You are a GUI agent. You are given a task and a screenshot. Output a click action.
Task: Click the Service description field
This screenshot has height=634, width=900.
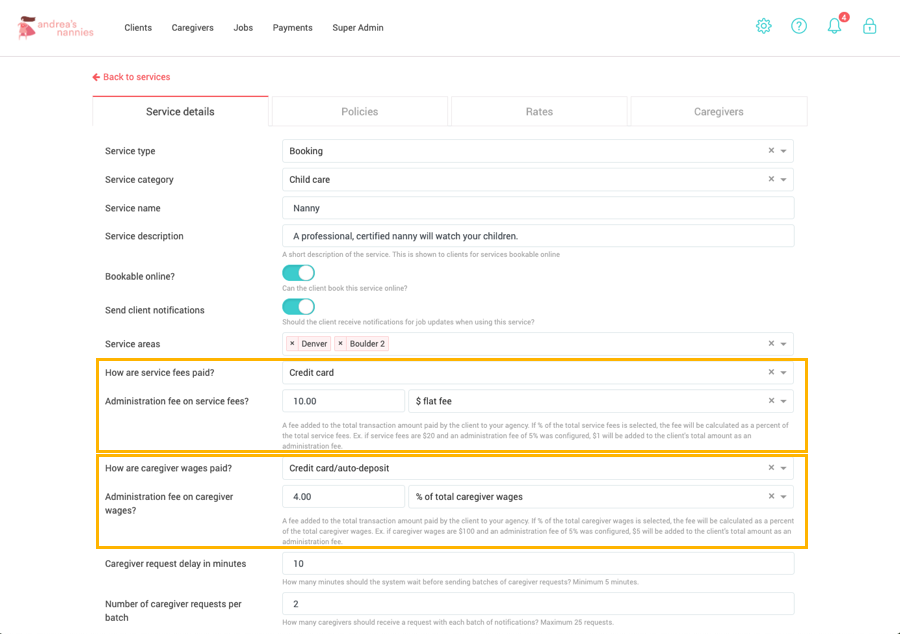point(538,236)
